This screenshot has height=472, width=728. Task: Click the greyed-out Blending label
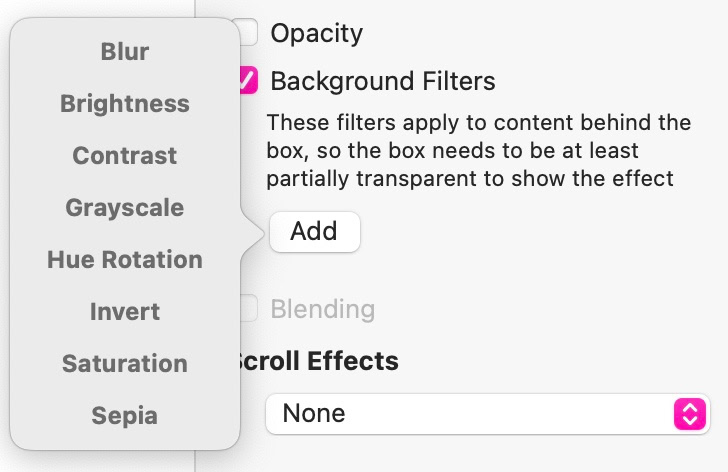[x=323, y=309]
